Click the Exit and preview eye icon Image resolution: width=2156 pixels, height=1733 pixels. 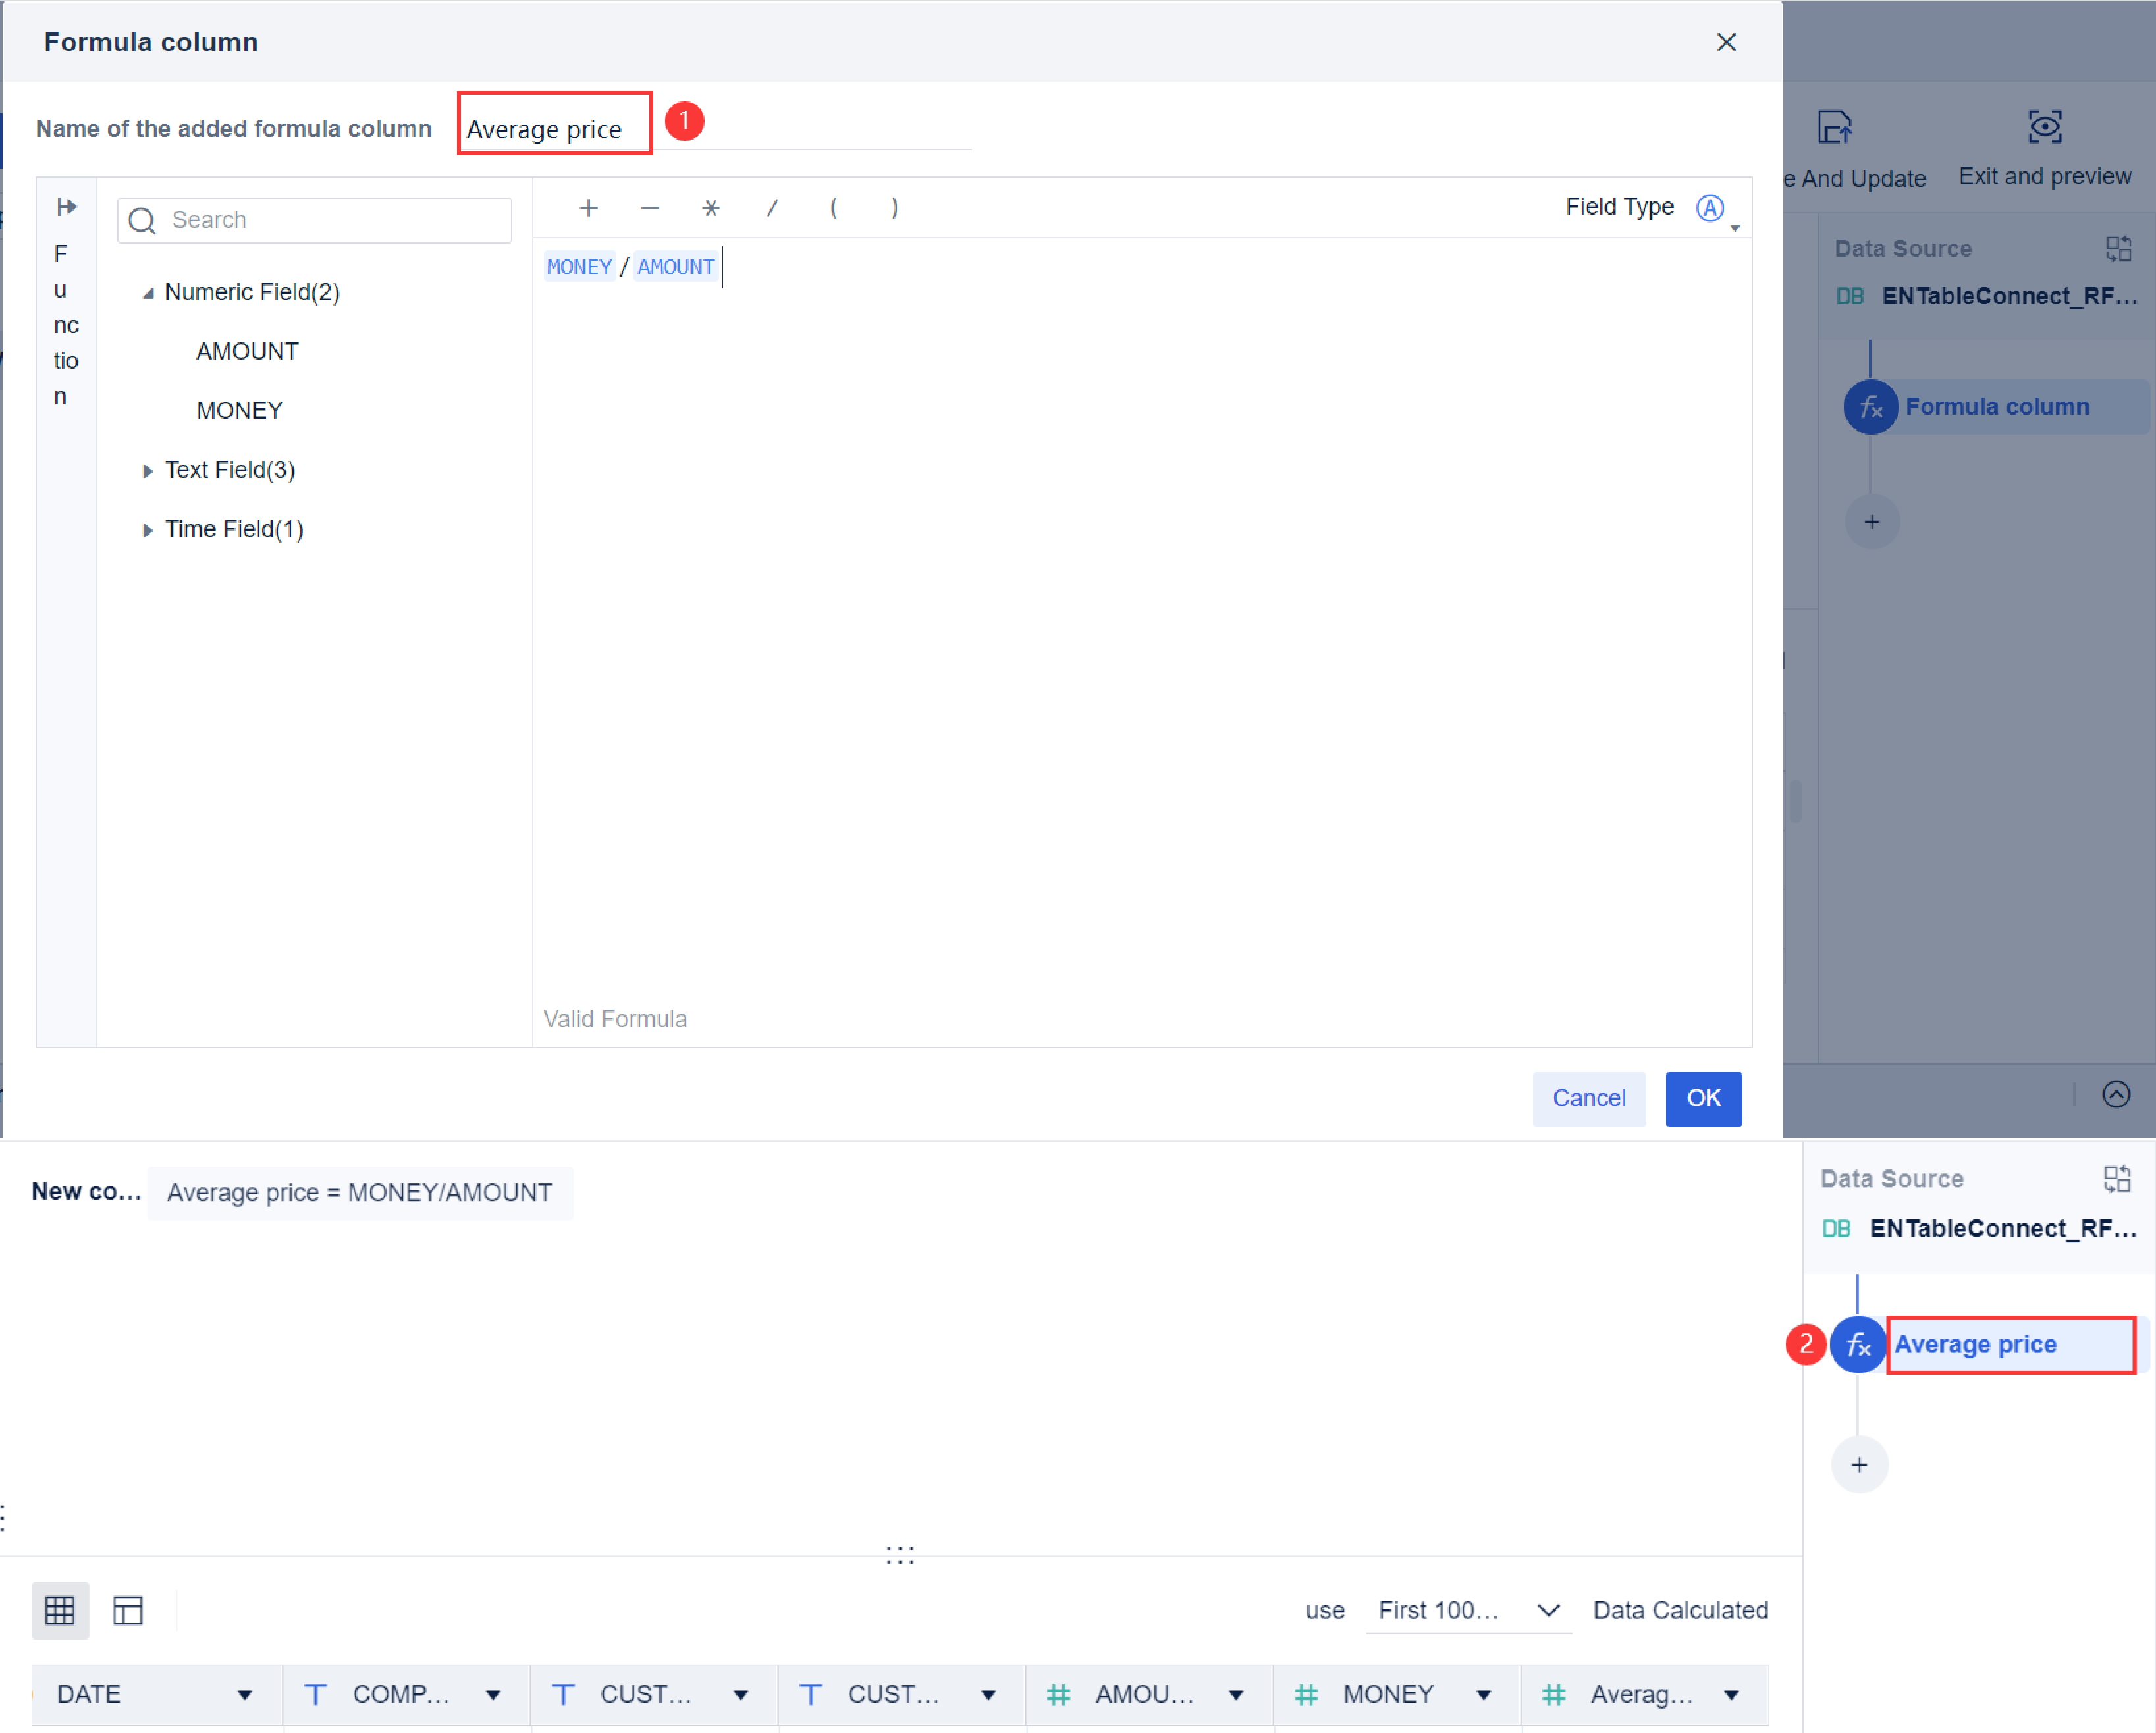tap(2045, 127)
